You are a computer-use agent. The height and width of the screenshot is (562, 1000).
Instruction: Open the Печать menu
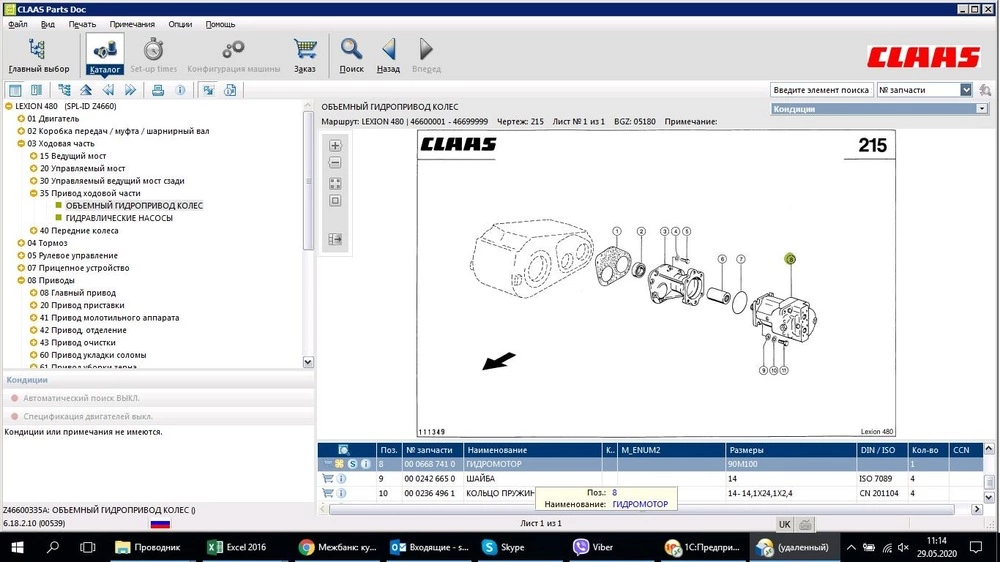82,23
